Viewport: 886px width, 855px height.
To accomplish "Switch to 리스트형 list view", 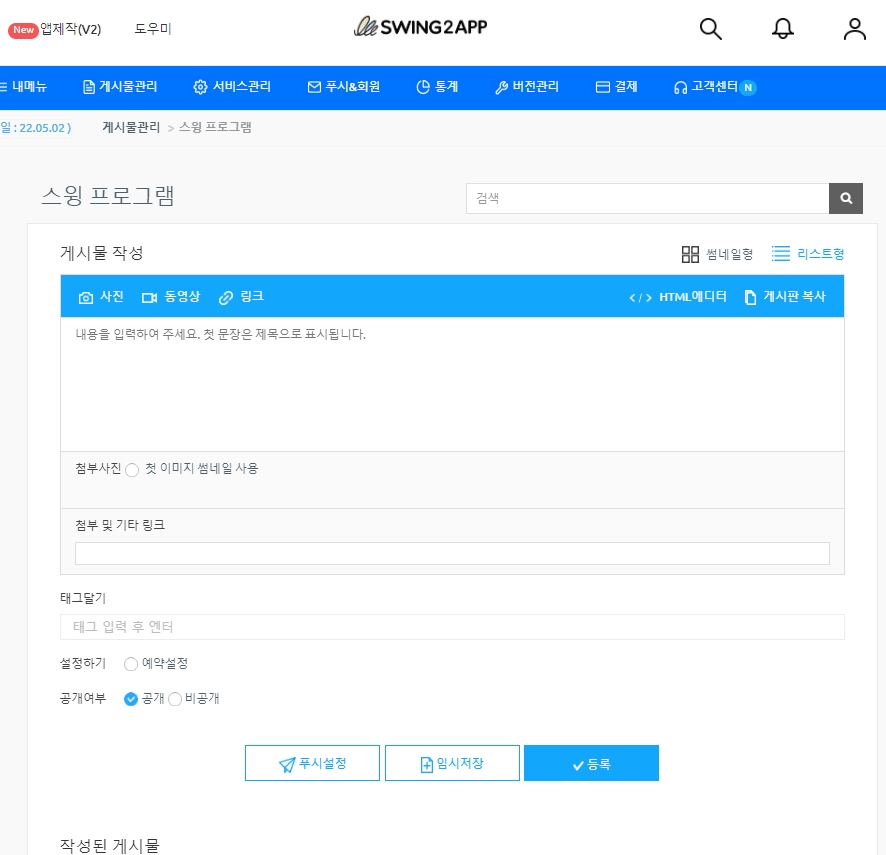I will click(x=807, y=254).
